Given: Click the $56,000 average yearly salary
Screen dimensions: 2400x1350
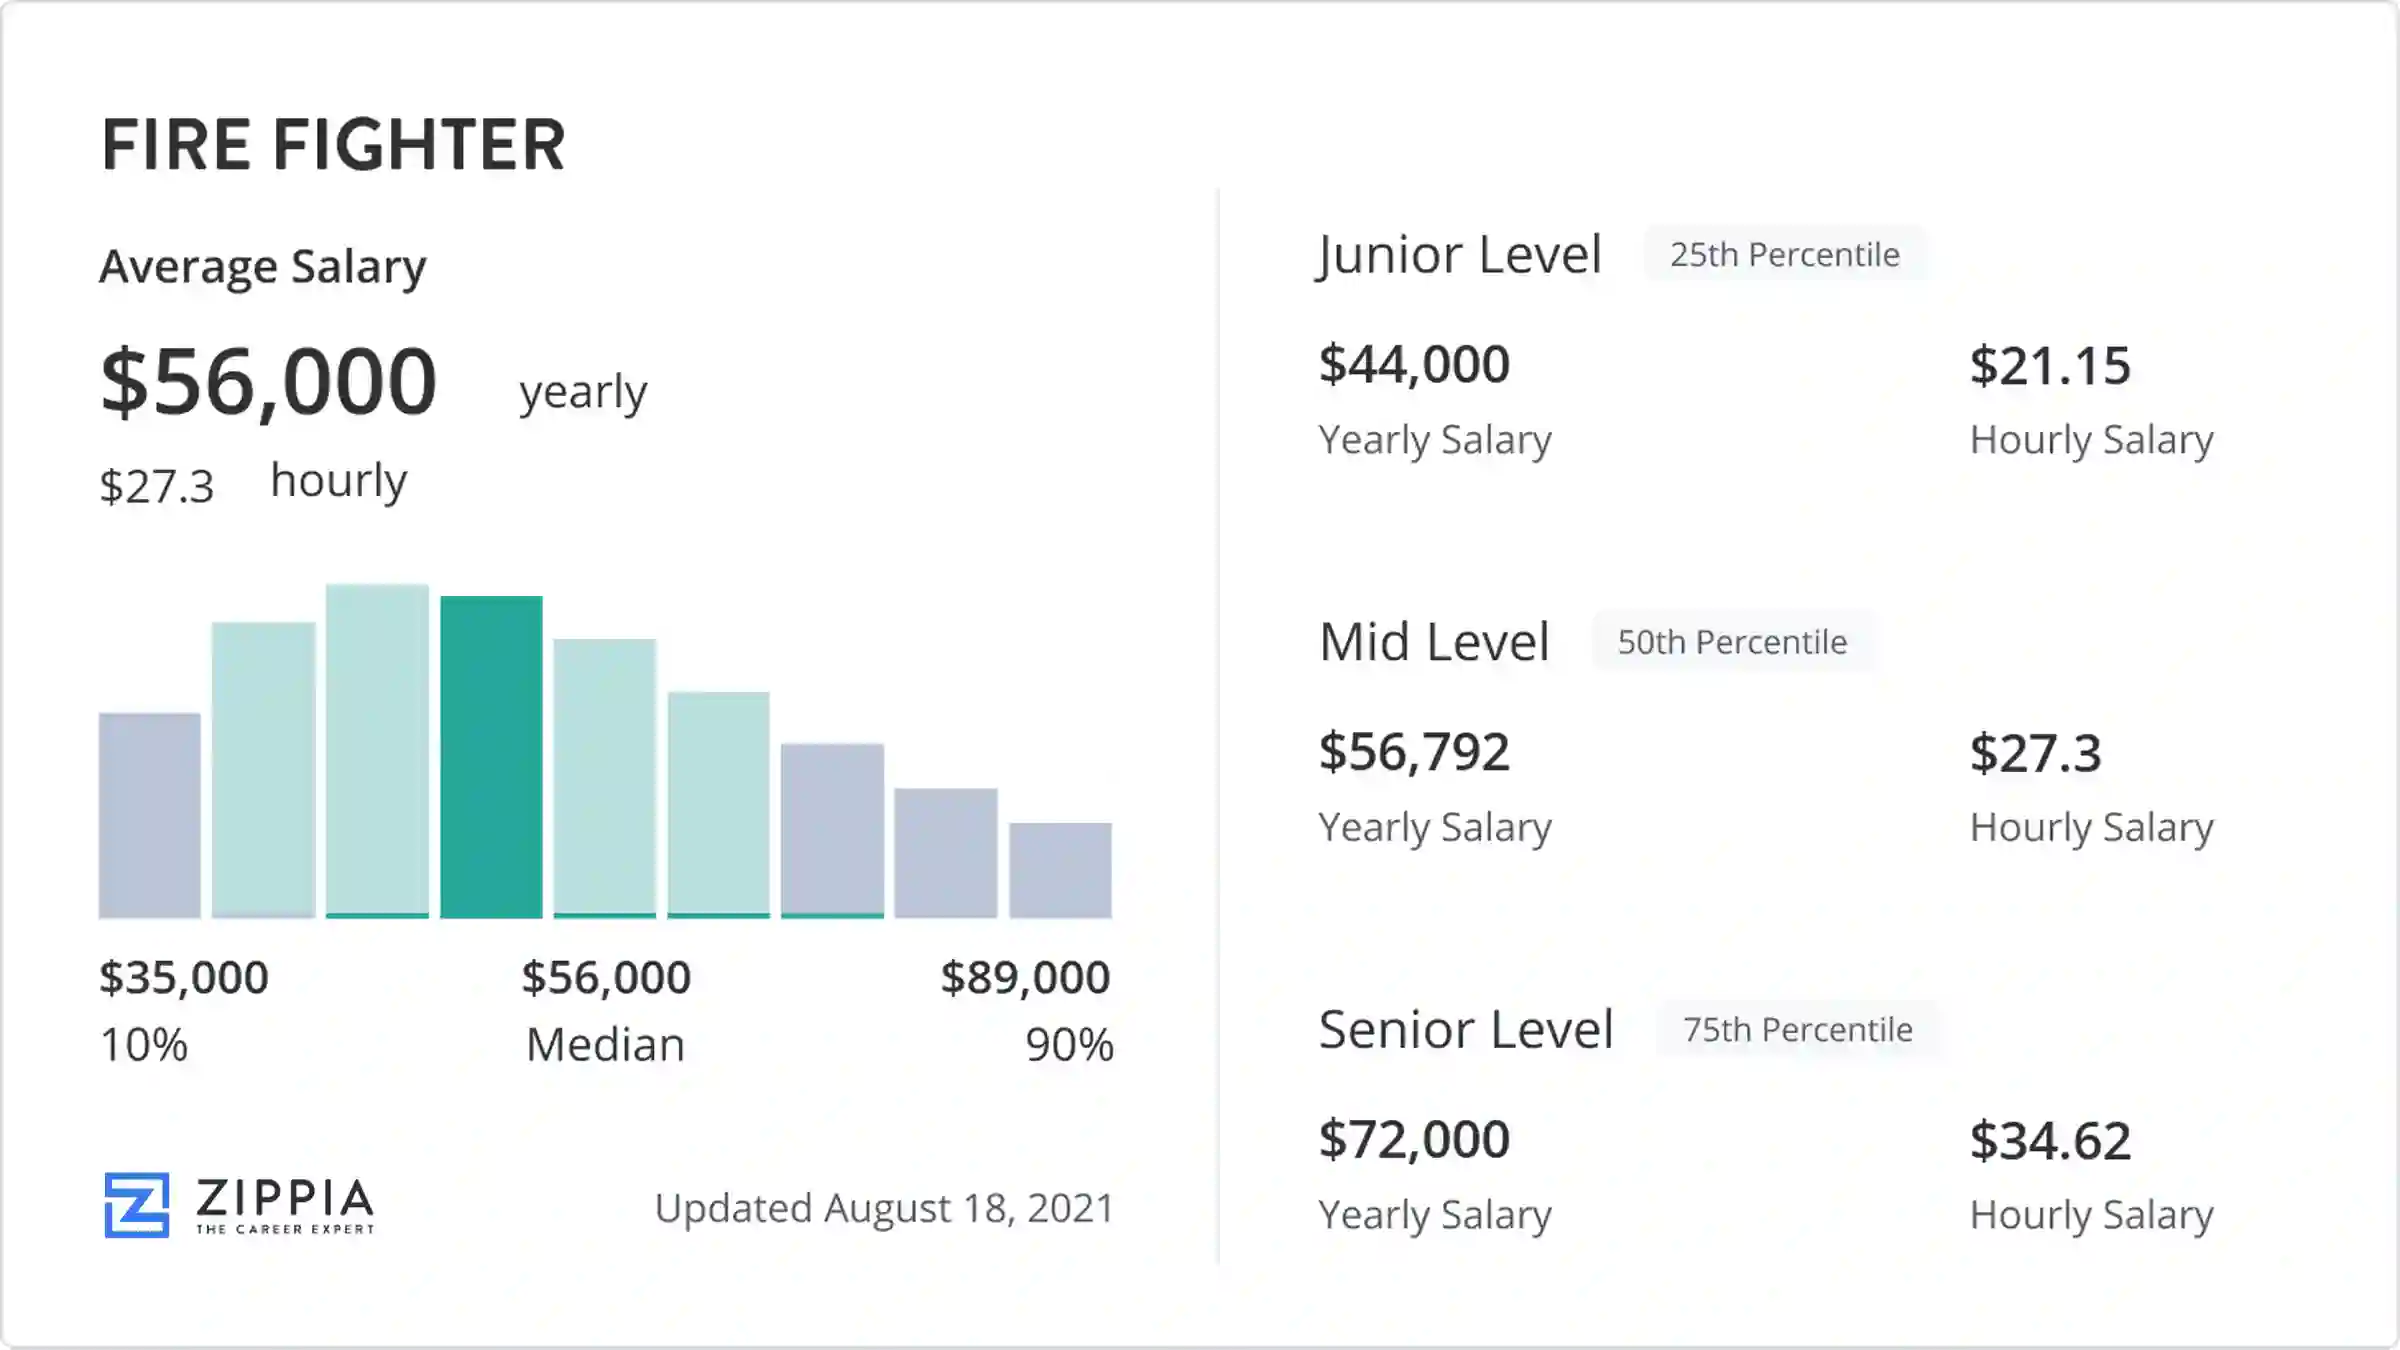Looking at the screenshot, I should point(268,382).
